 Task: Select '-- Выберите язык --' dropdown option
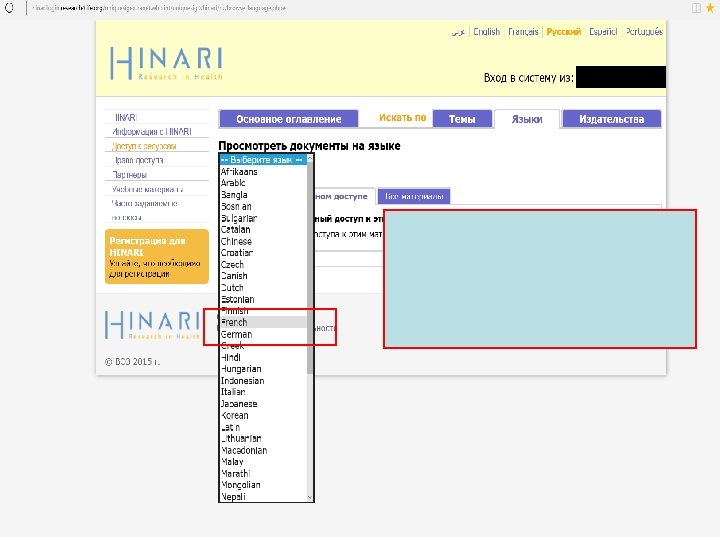263,160
